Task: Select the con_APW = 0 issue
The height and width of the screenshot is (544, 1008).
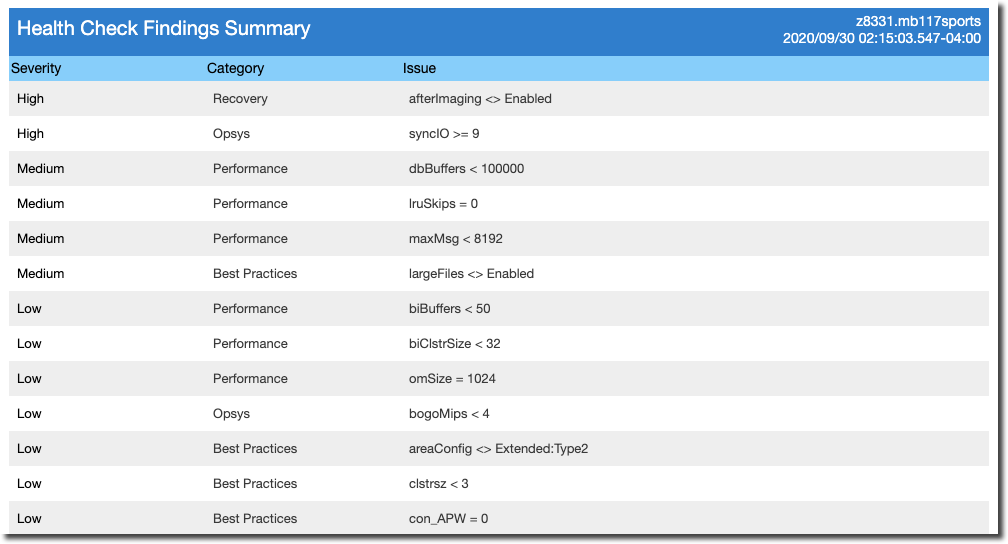Action: click(449, 518)
